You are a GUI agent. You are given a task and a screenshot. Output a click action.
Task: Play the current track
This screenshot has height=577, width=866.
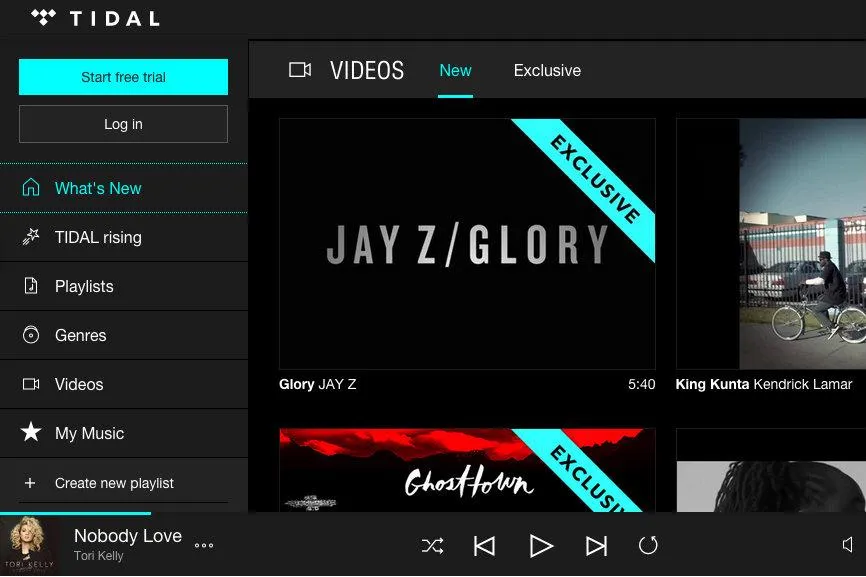point(541,546)
